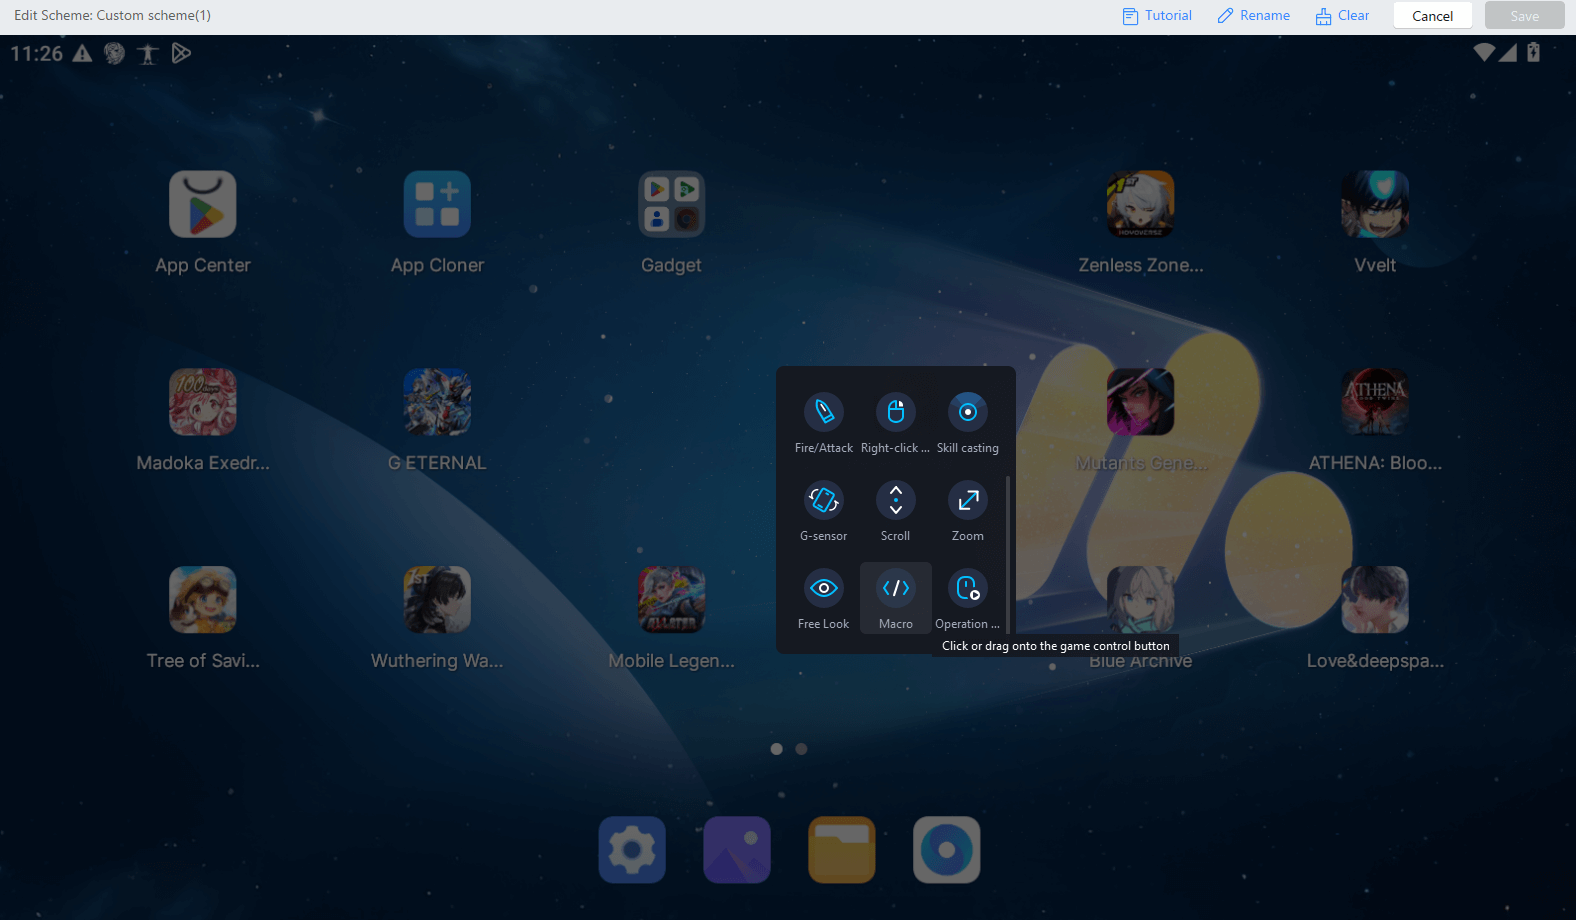Switch to second home screen page dot

[x=801, y=749]
